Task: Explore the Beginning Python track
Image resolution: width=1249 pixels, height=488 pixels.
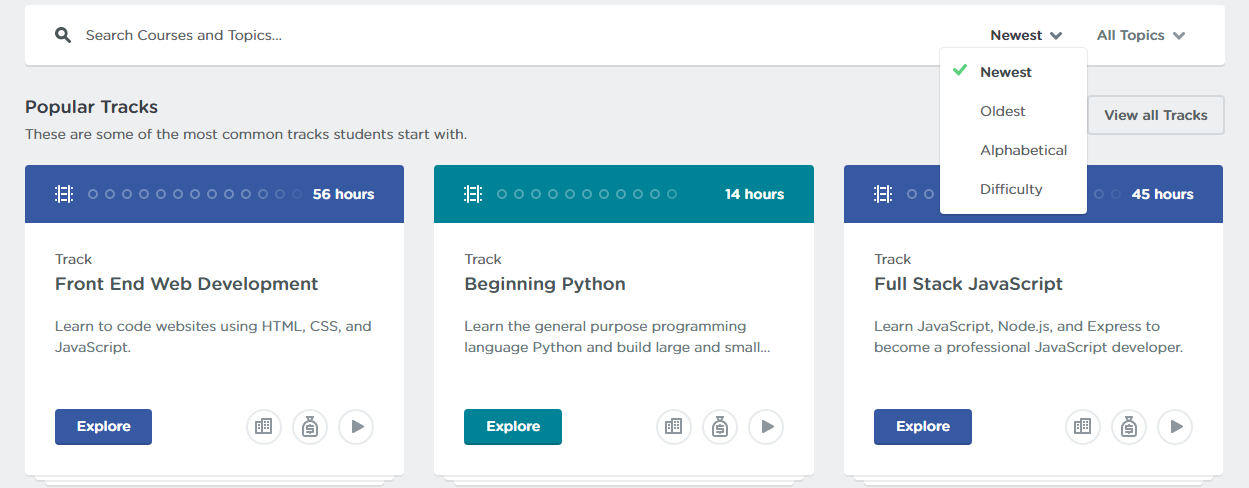Action: (x=513, y=427)
